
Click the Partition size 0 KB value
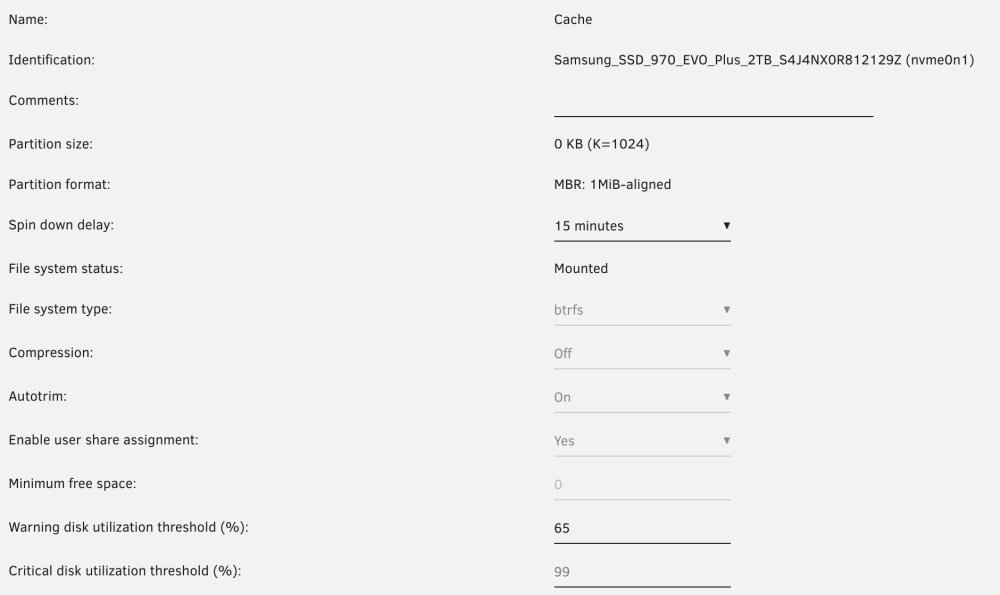[601, 144]
